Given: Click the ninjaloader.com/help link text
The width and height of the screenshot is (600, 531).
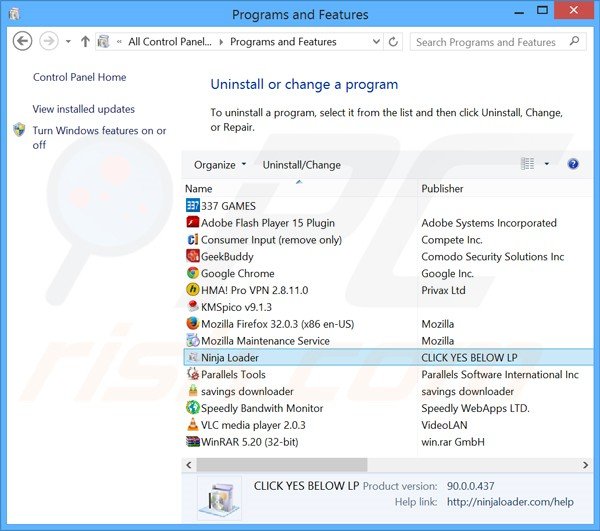Looking at the screenshot, I should pos(510,502).
